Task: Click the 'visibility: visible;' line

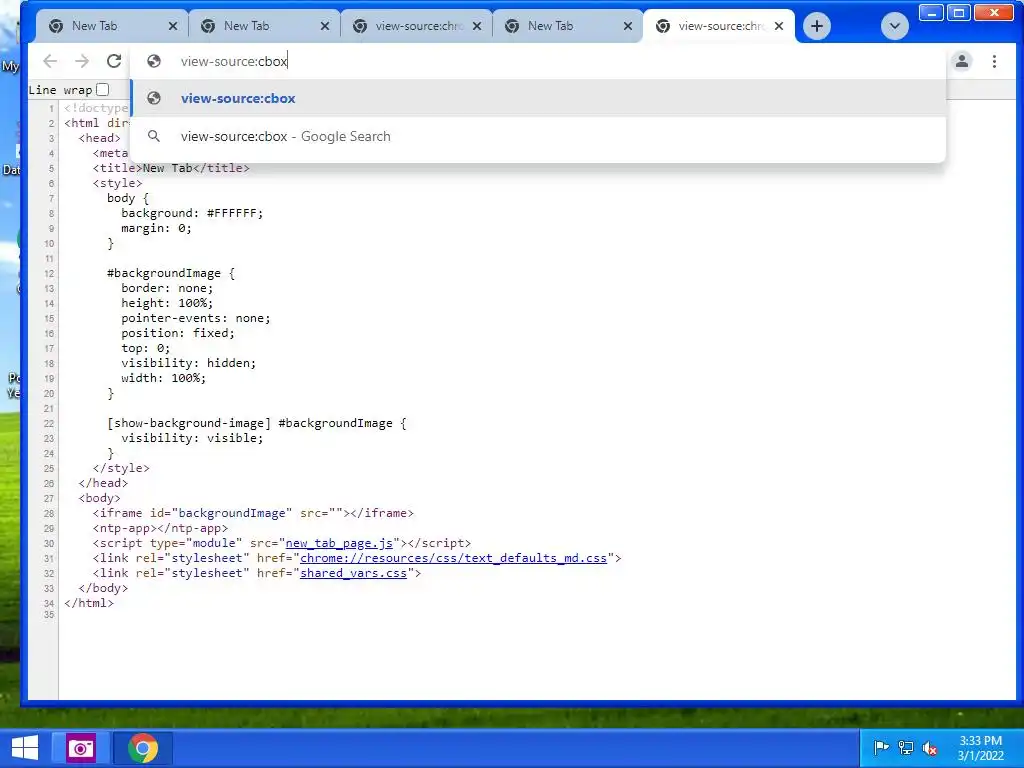Action: click(192, 438)
